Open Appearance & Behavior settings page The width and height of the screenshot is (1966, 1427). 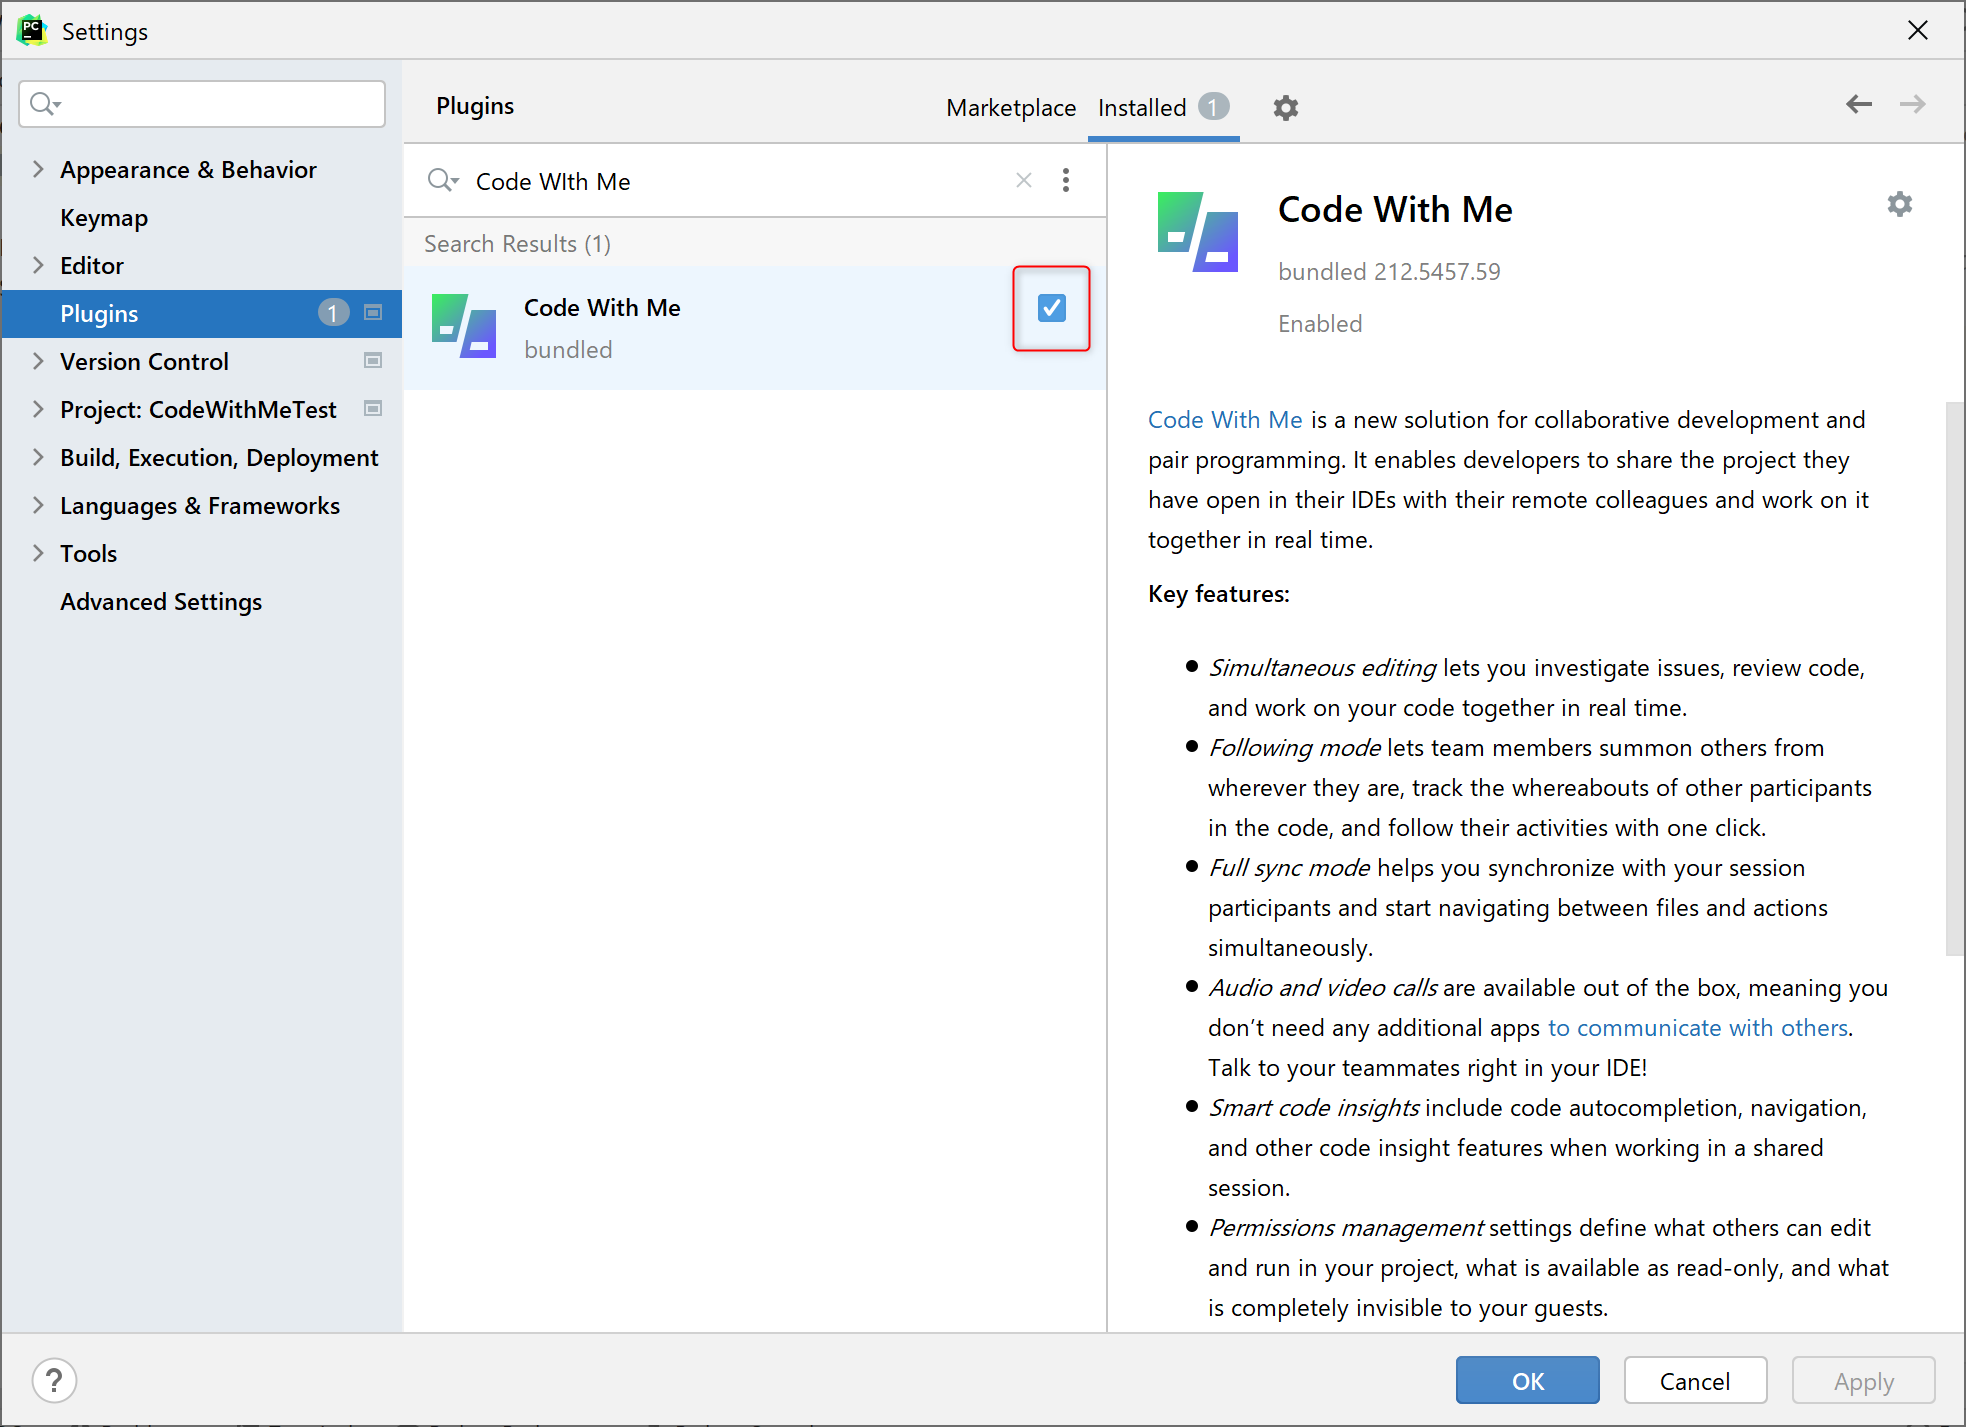coord(188,170)
